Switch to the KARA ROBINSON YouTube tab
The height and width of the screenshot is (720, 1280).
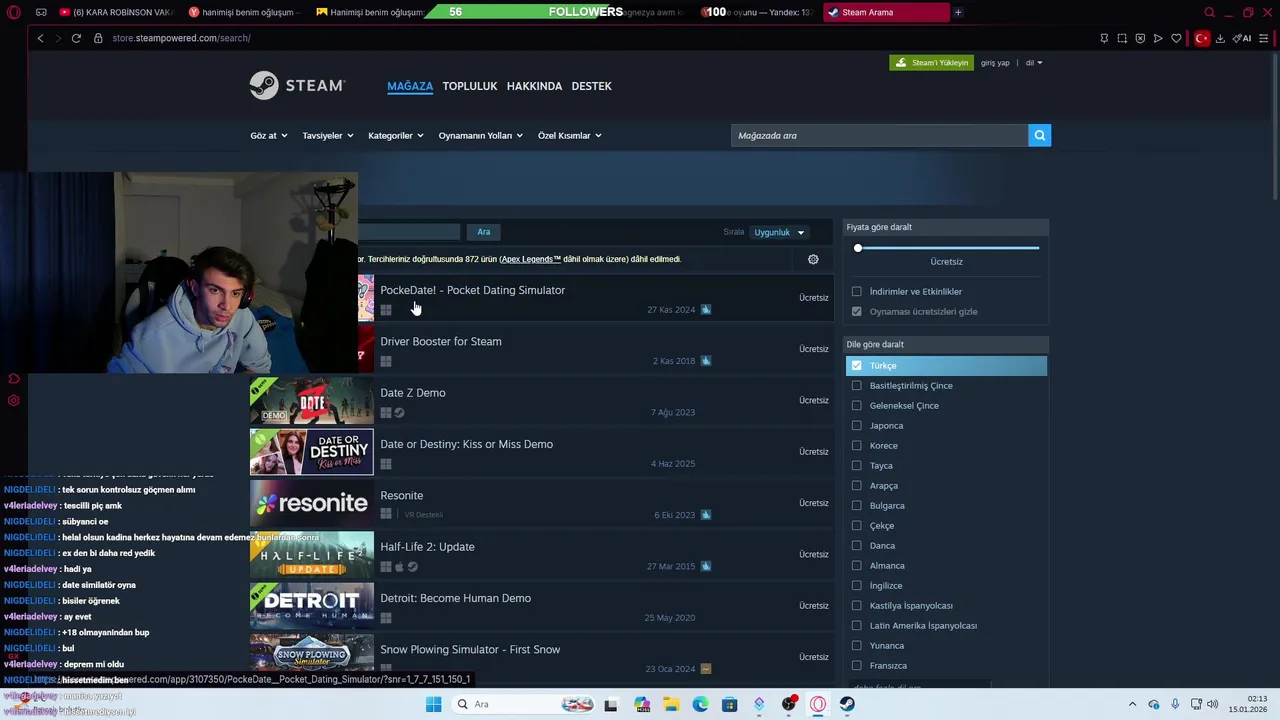pyautogui.click(x=115, y=12)
